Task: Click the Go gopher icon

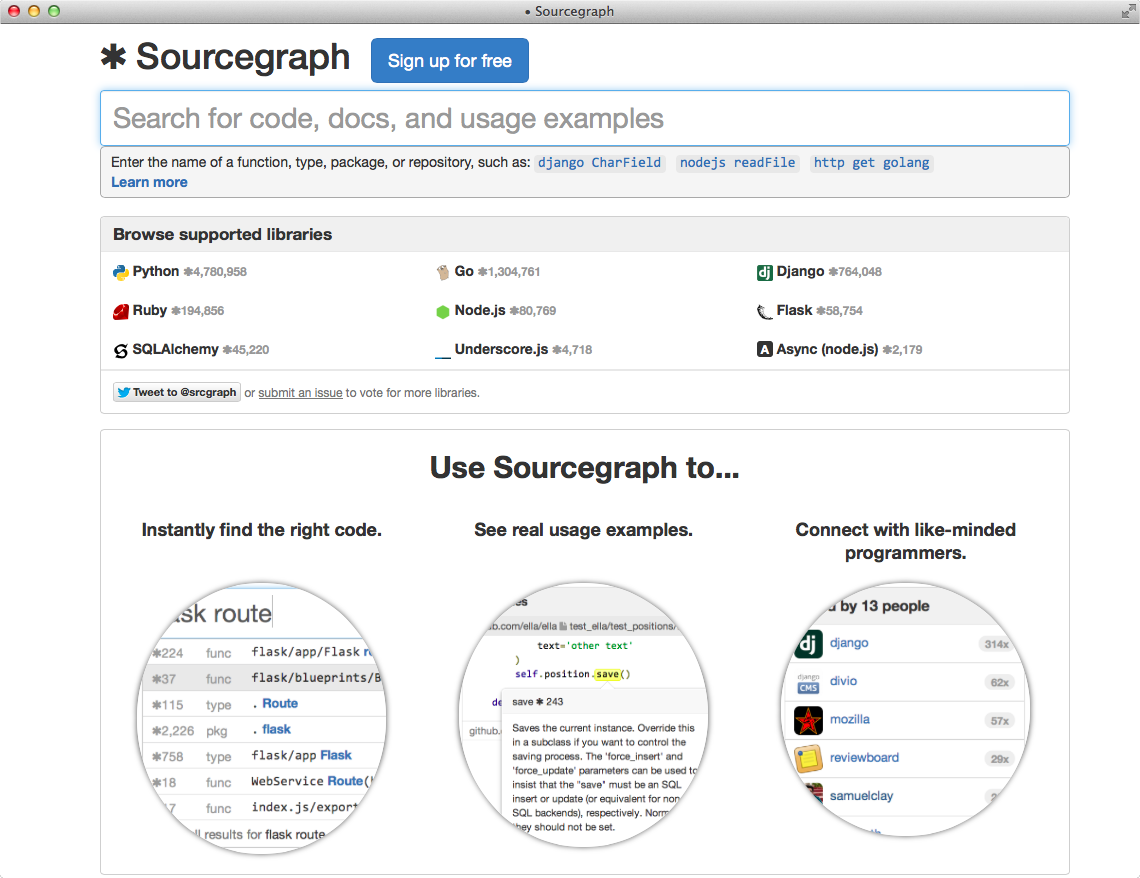Action: (443, 273)
